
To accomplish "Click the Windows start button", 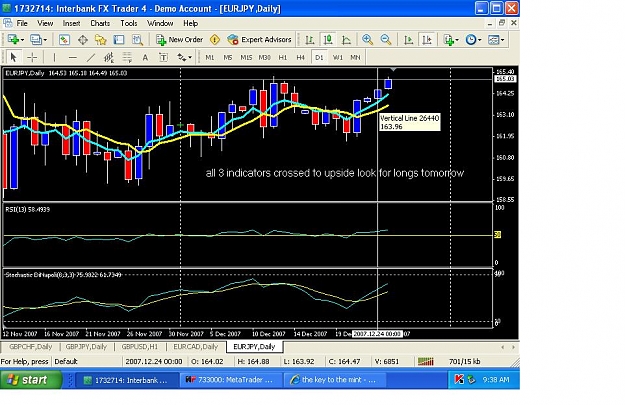I will (x=31, y=379).
